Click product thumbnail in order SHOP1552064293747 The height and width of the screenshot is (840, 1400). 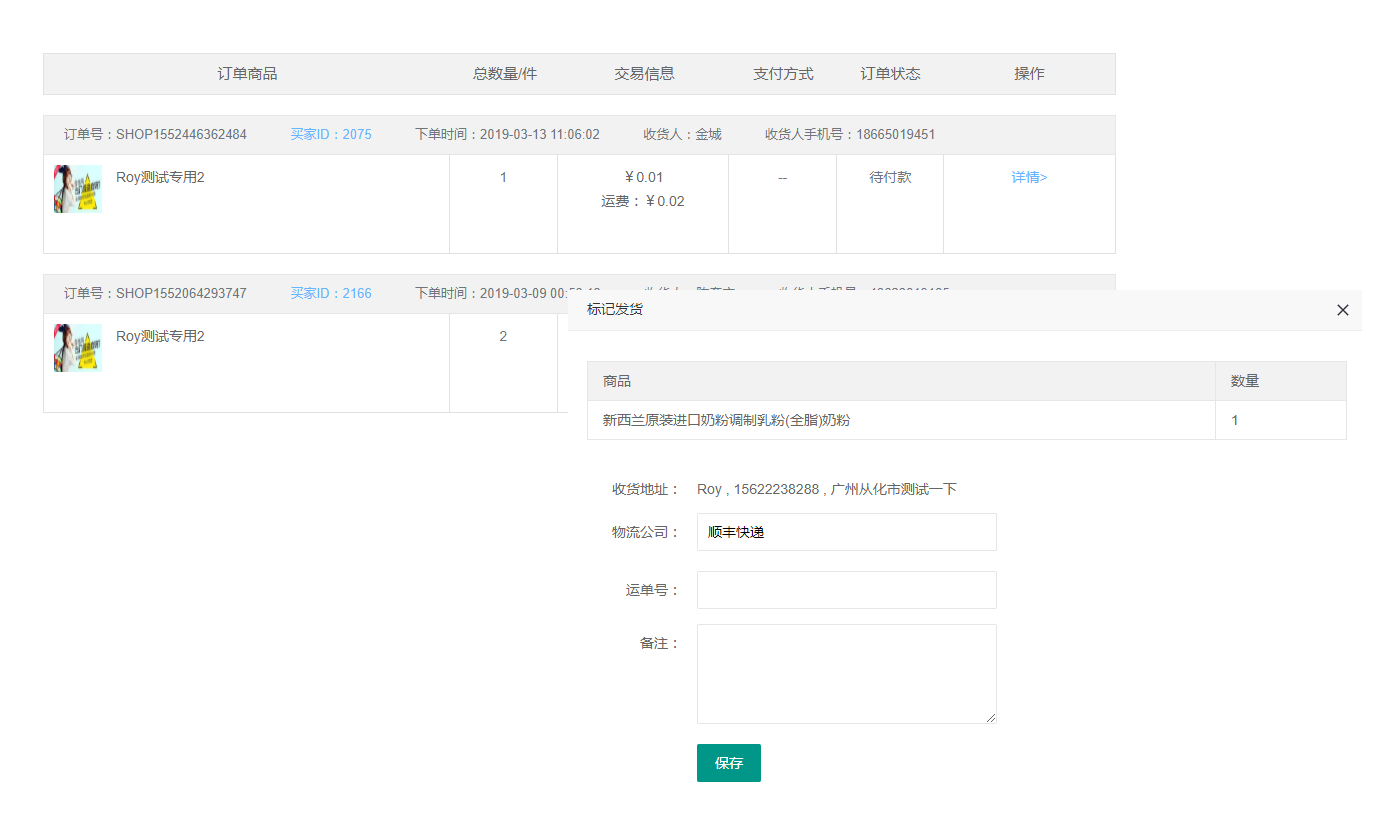pyautogui.click(x=78, y=348)
